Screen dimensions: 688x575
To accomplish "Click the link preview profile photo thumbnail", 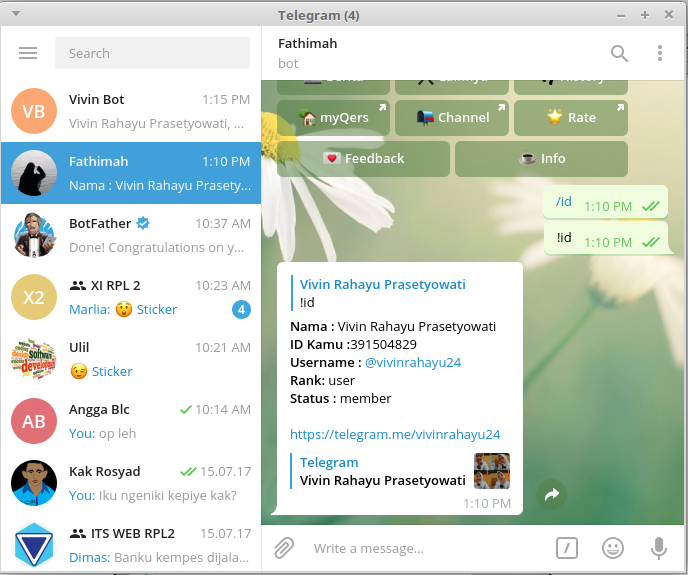I will click(x=492, y=471).
